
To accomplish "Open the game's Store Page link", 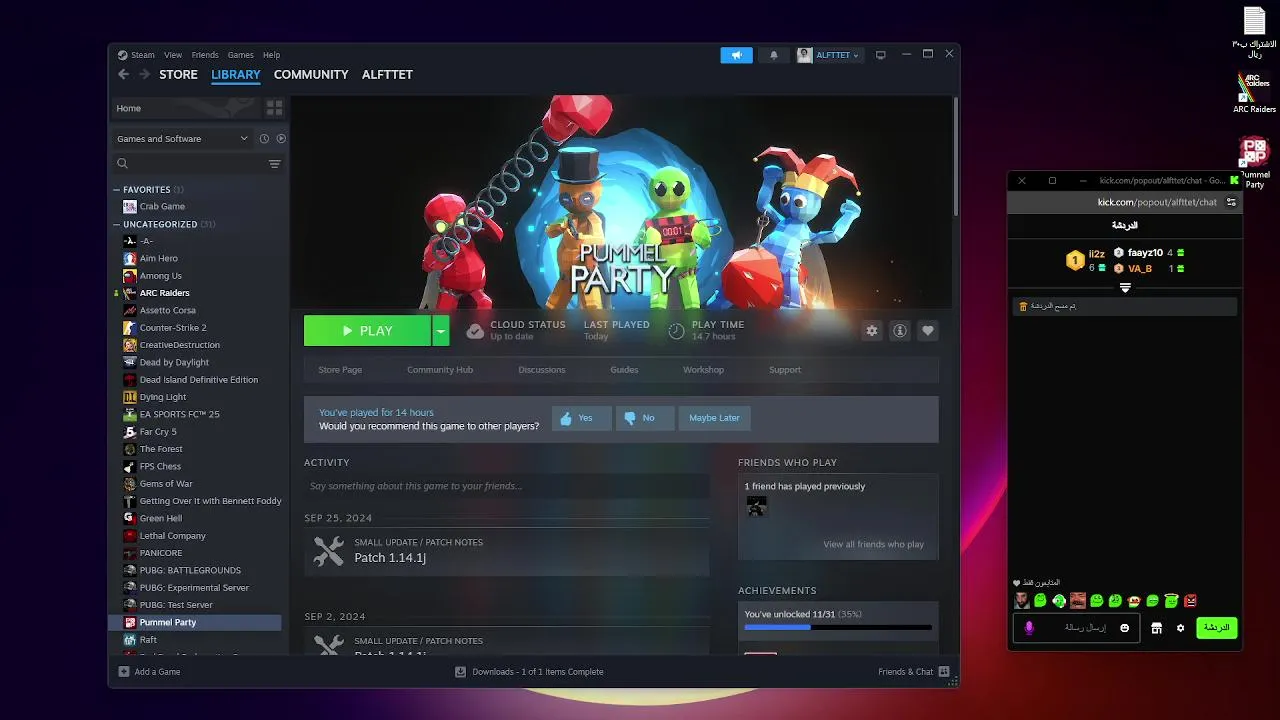I will point(340,370).
